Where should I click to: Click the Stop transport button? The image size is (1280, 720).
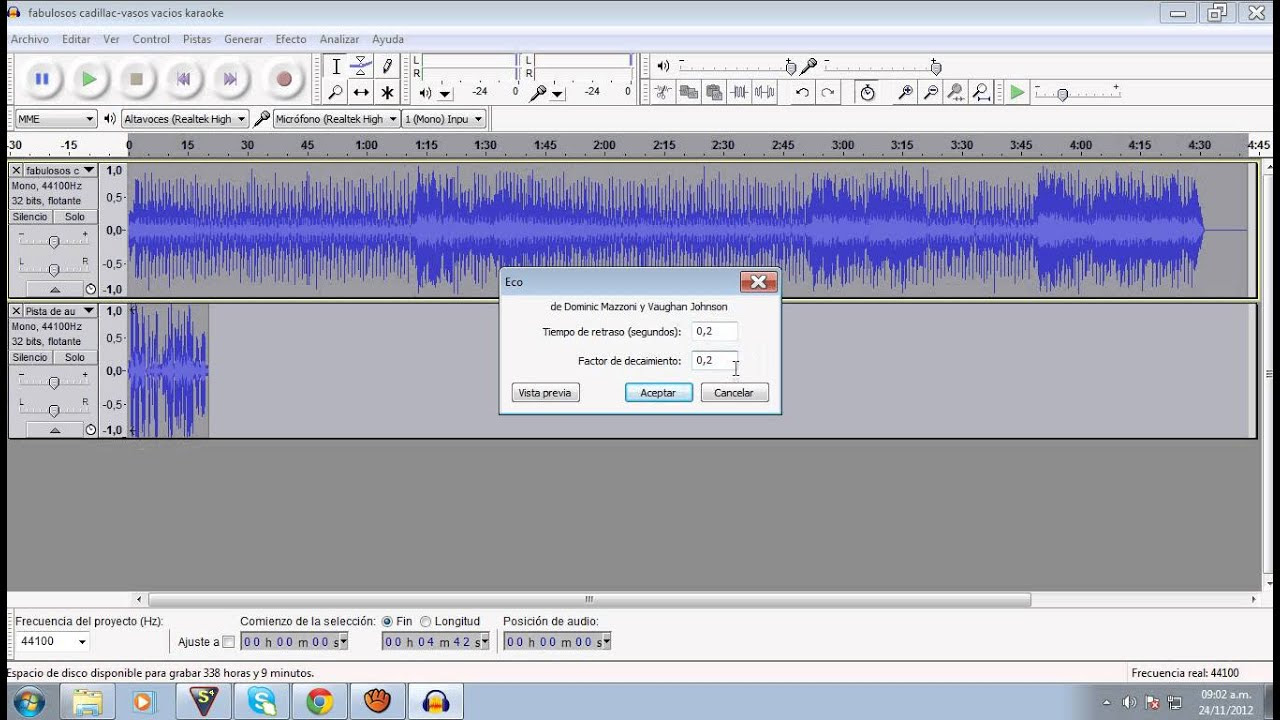(x=137, y=79)
